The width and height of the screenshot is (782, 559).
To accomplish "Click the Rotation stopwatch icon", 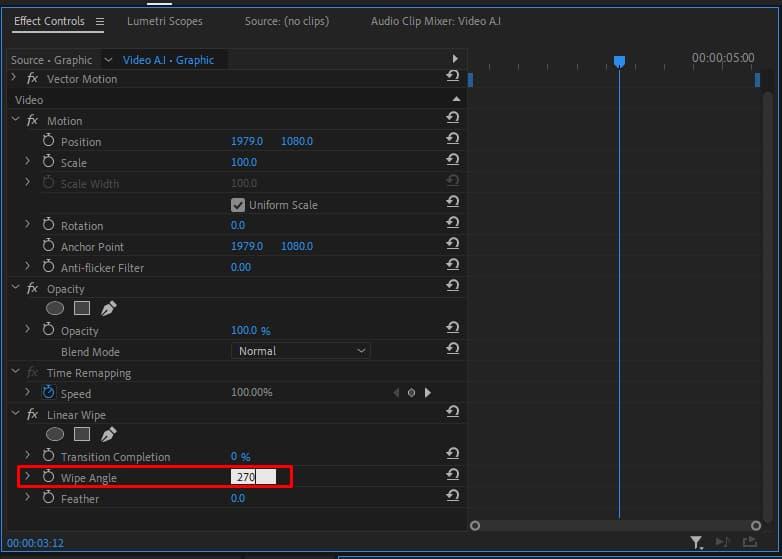I will click(48, 225).
